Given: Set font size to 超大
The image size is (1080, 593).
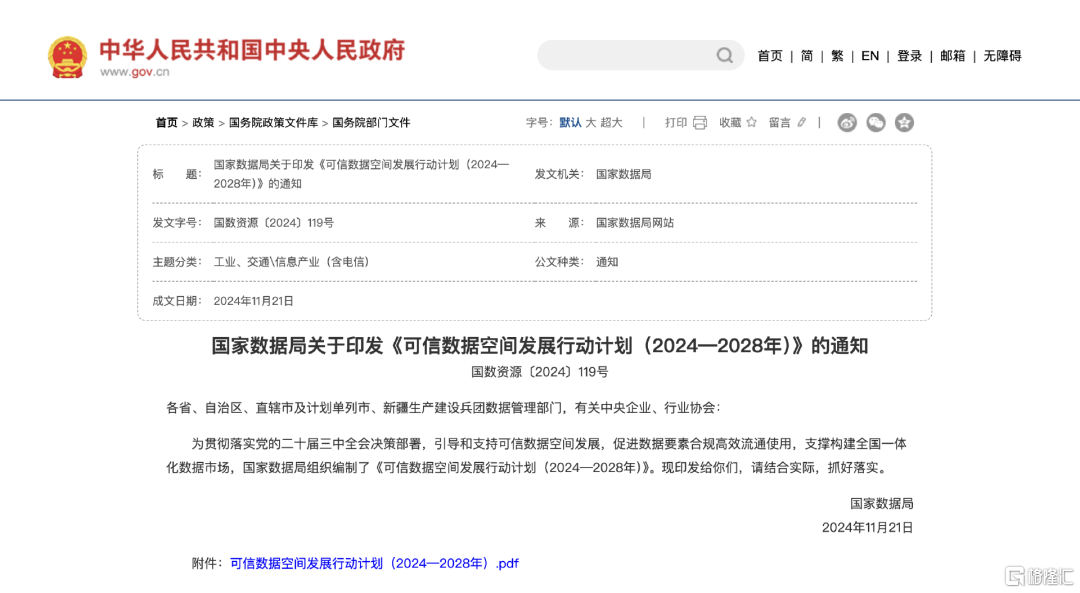Looking at the screenshot, I should point(611,123).
